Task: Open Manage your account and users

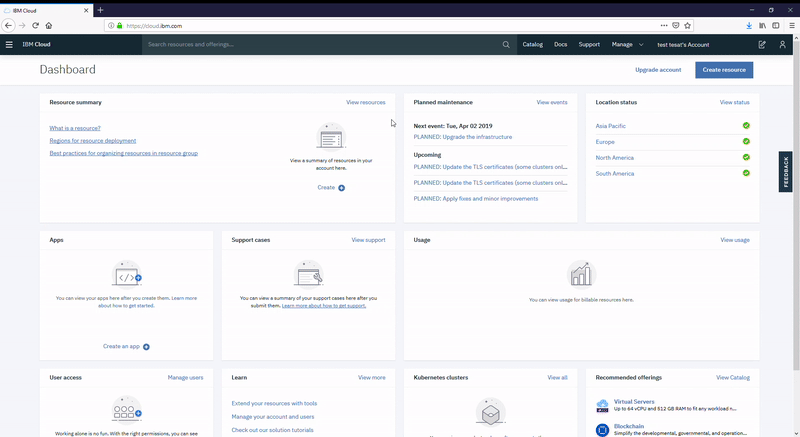Action: pos(273,417)
